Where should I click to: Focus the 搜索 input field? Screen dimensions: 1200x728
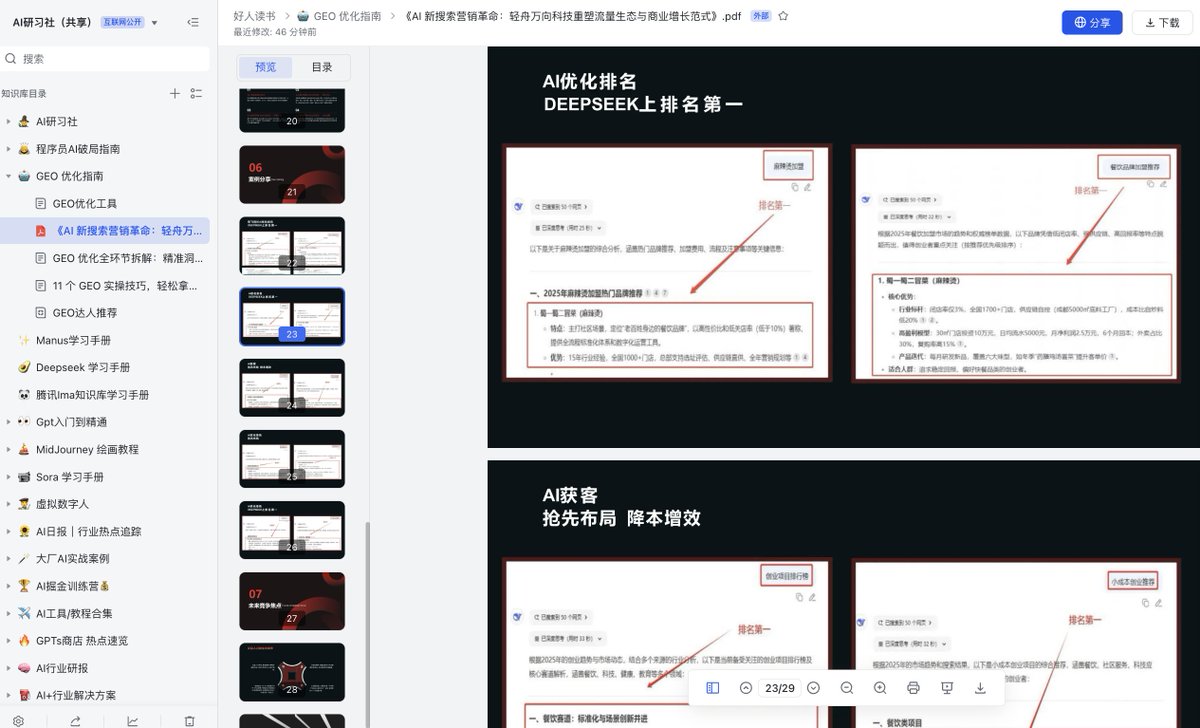click(x=105, y=59)
